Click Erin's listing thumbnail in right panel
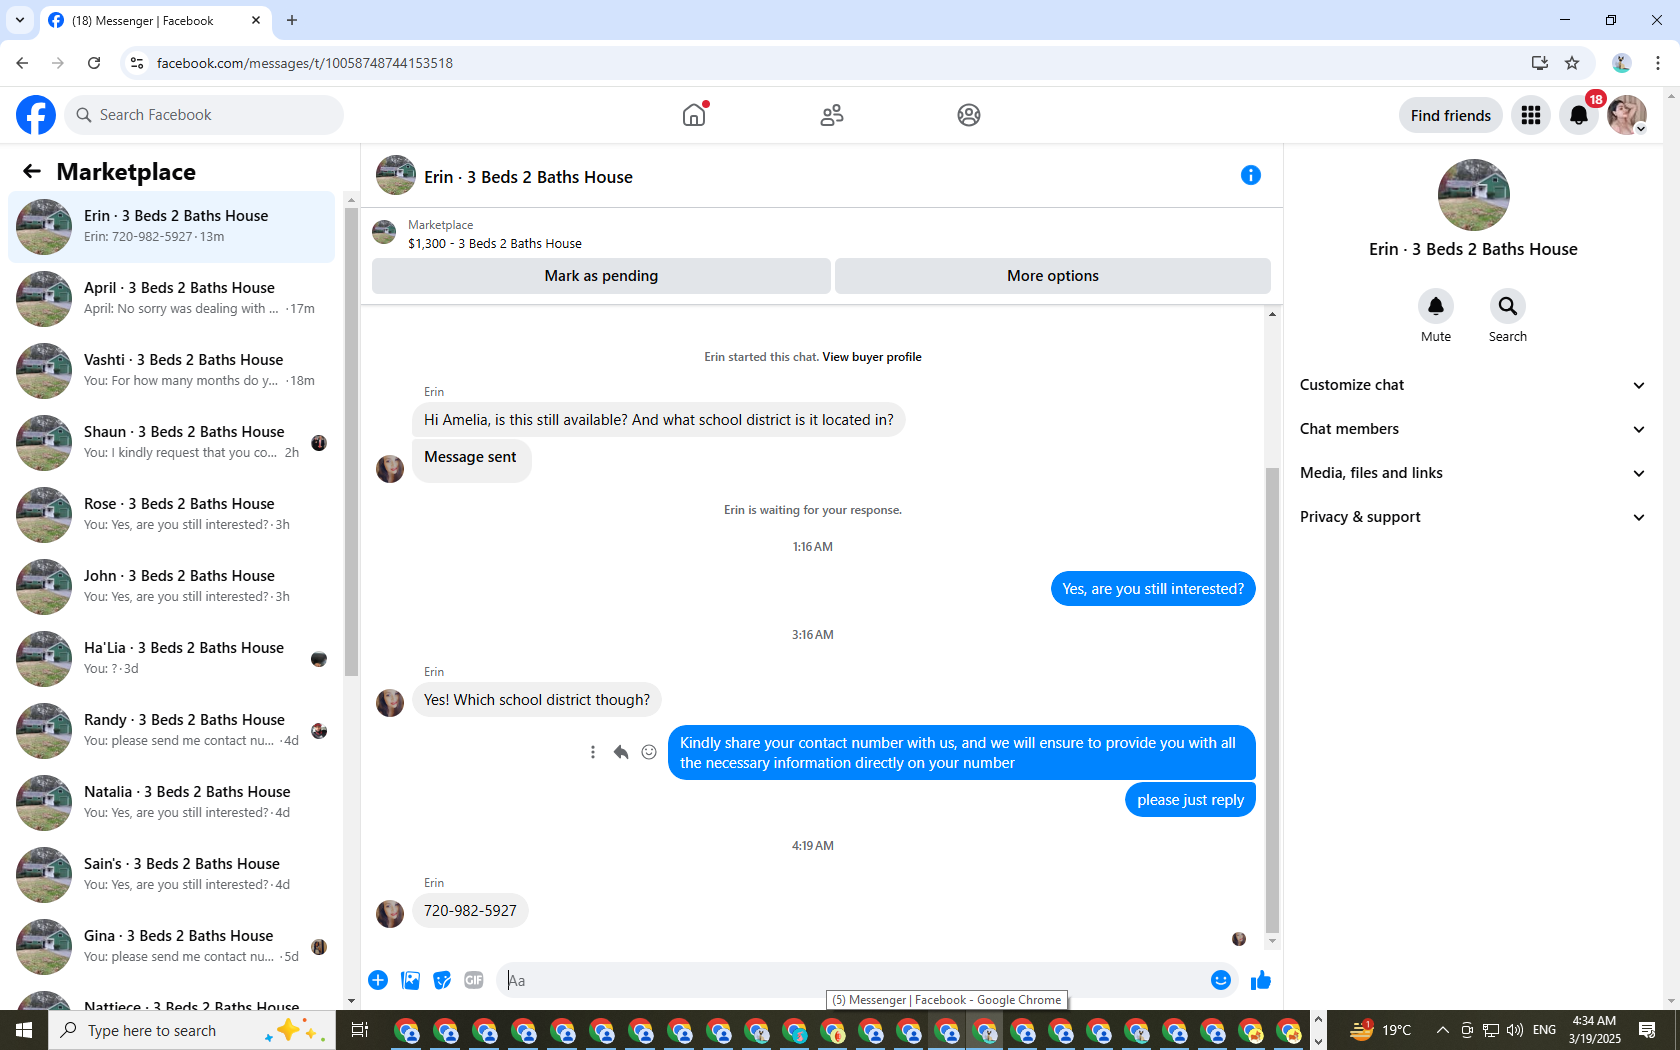The height and width of the screenshot is (1050, 1680). pyautogui.click(x=1473, y=195)
